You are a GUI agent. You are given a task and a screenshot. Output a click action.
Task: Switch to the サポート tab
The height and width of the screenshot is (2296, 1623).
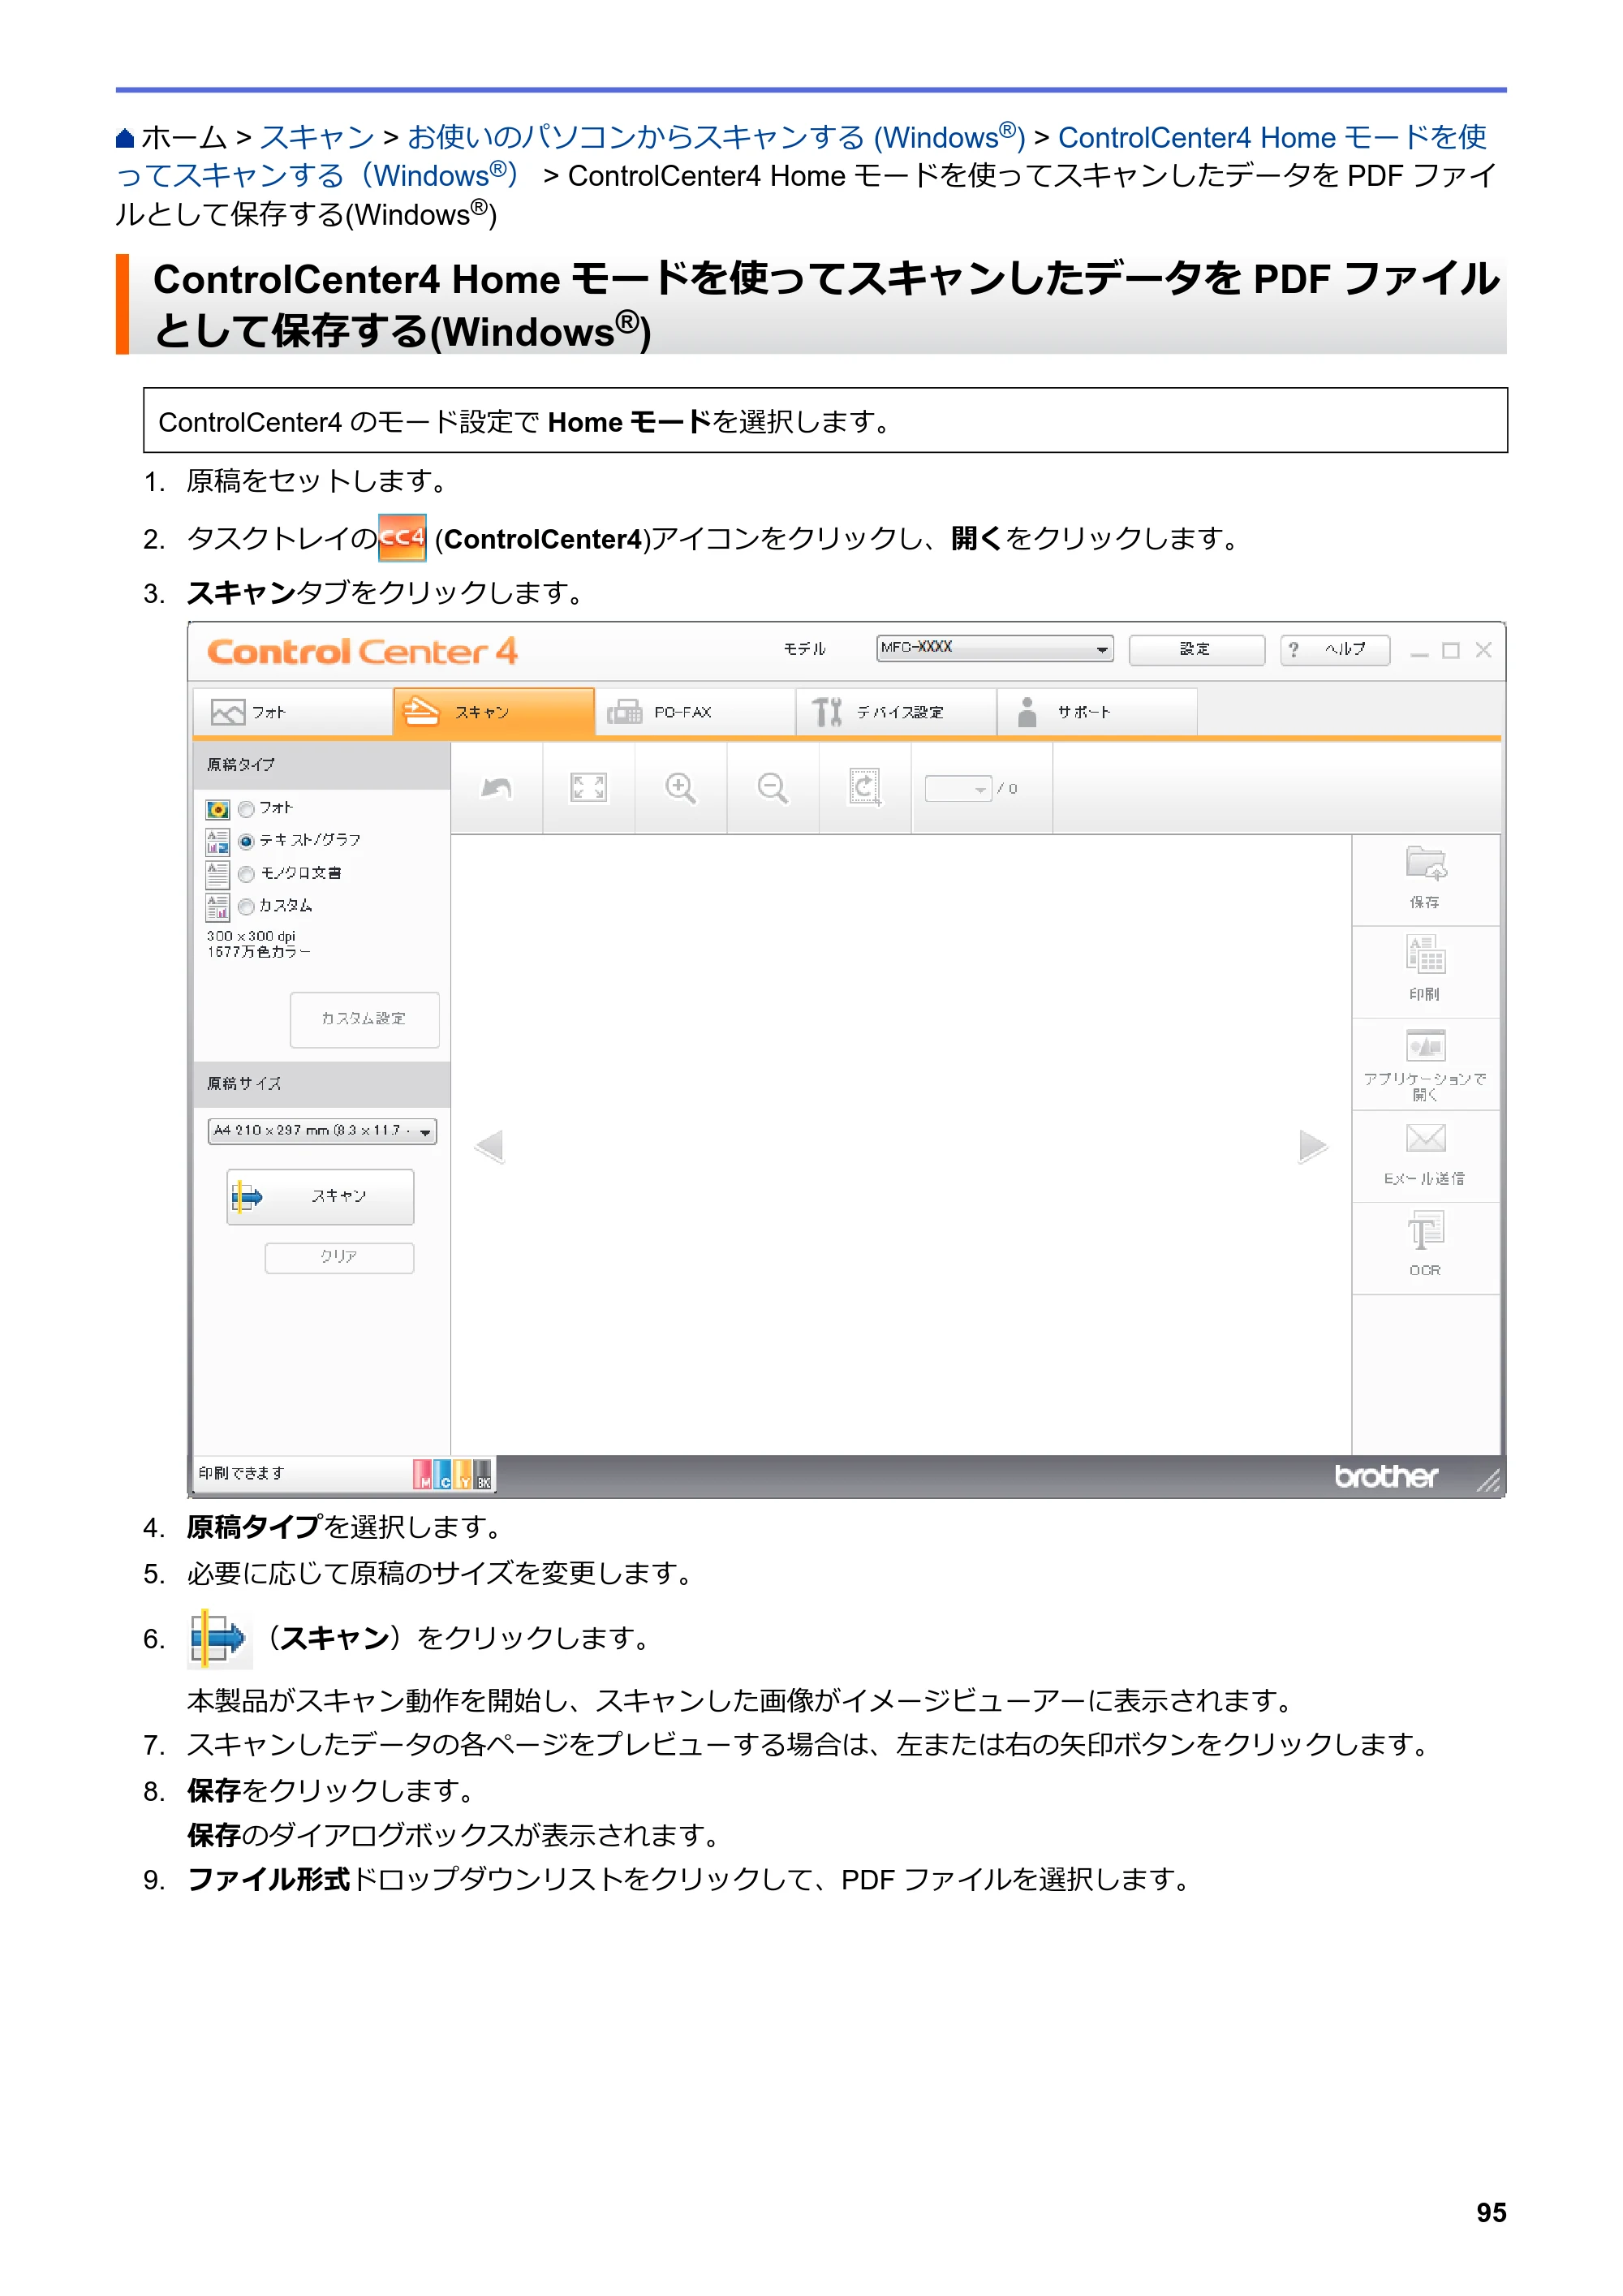(x=1097, y=712)
